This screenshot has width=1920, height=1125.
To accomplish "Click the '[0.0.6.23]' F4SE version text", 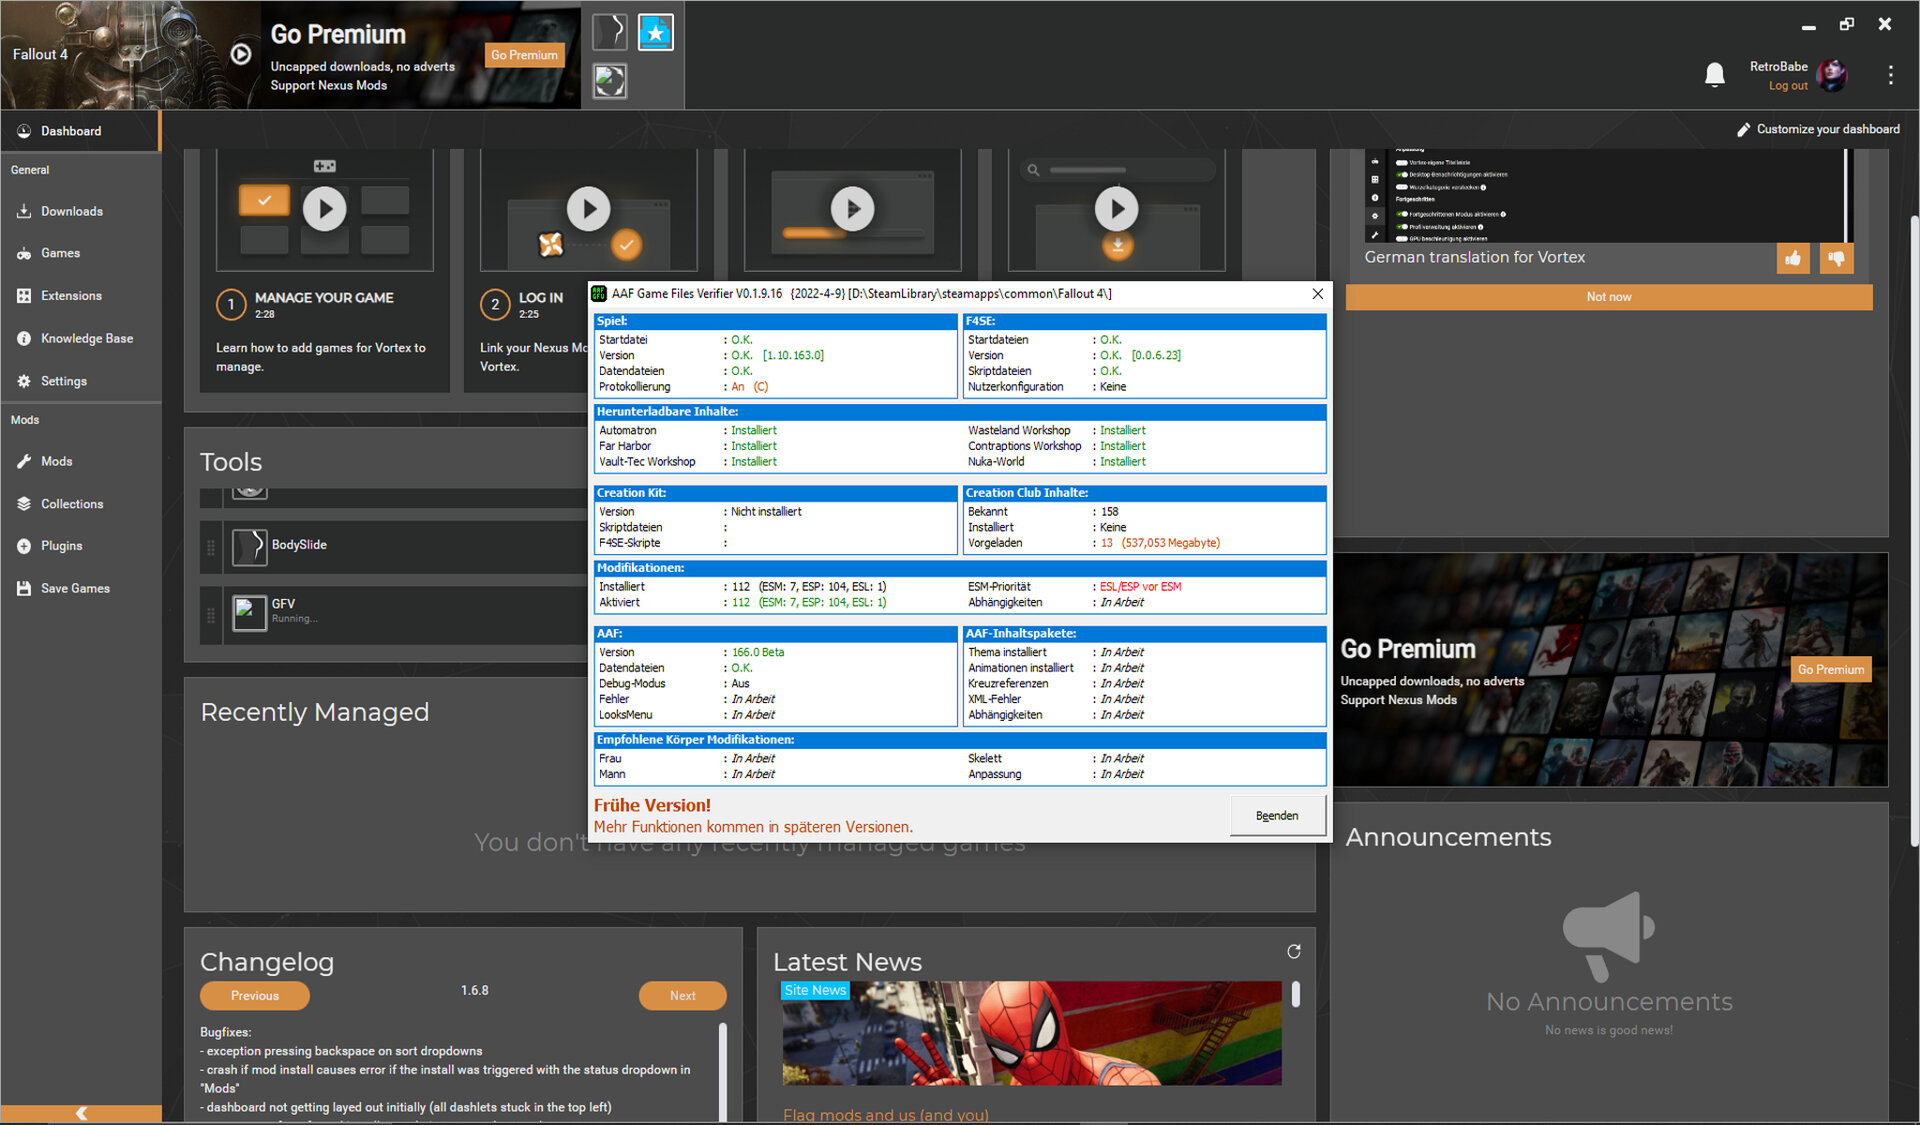I will coord(1156,356).
